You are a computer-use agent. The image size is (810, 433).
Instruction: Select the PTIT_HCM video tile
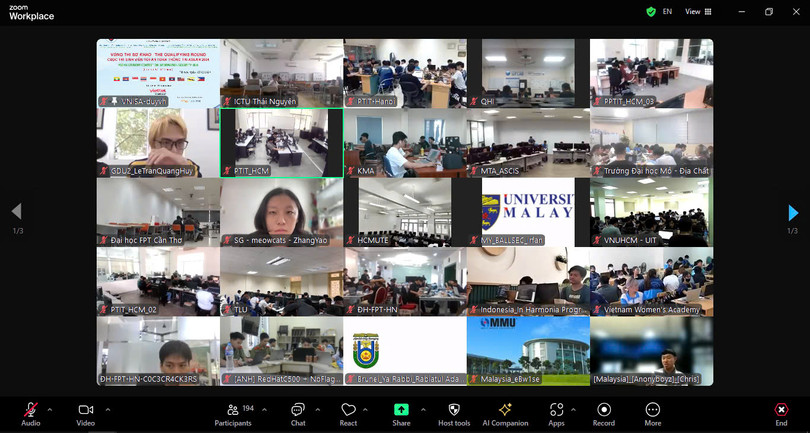(281, 143)
